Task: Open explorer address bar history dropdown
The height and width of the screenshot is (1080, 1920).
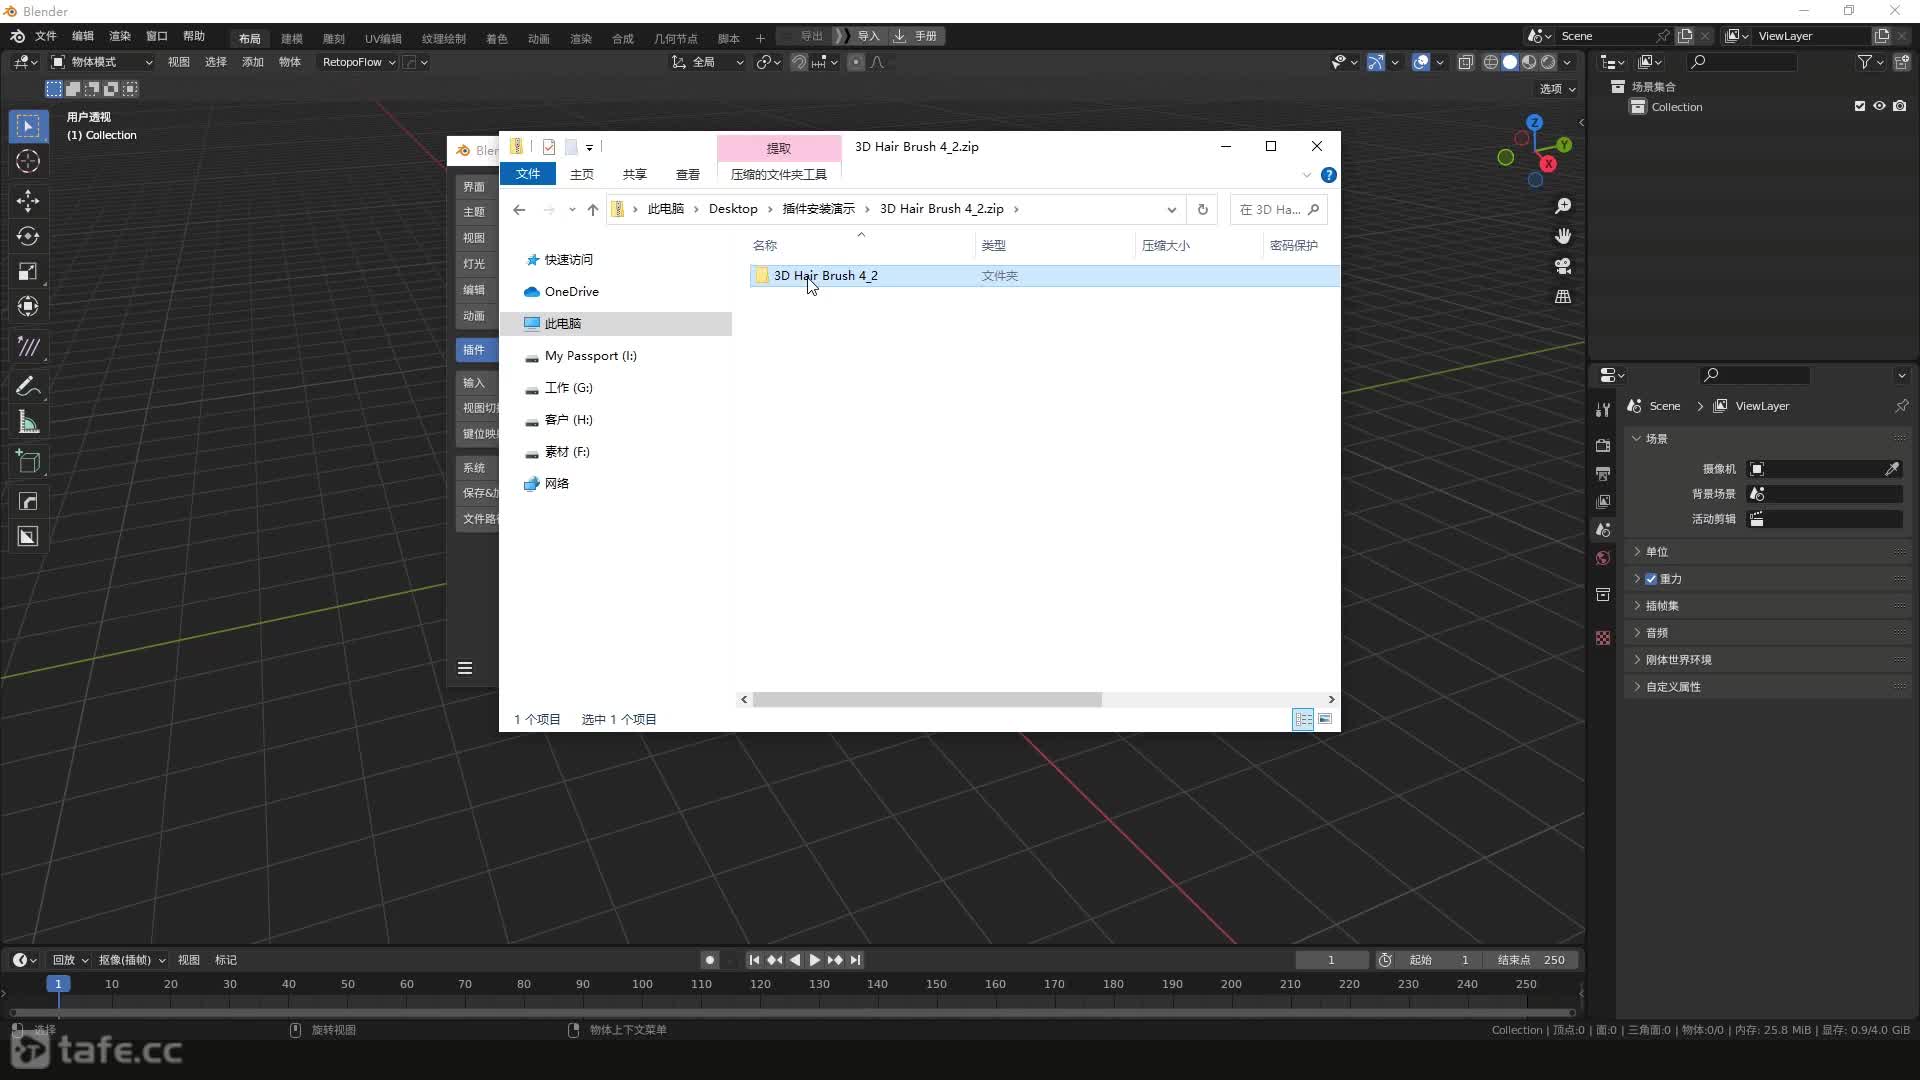Action: click(x=1171, y=209)
